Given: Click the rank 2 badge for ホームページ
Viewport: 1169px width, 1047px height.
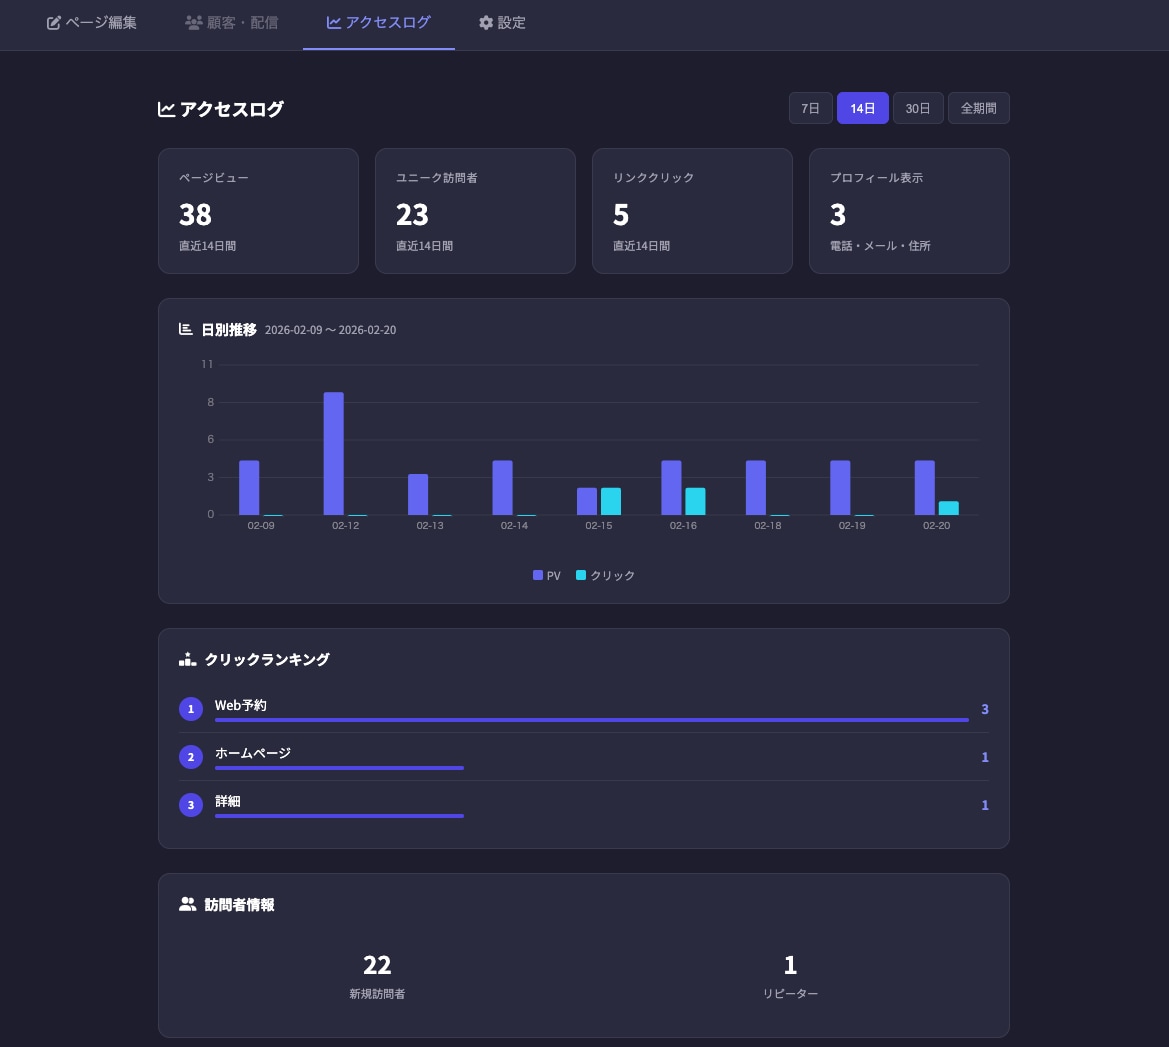Looking at the screenshot, I should coord(191,757).
